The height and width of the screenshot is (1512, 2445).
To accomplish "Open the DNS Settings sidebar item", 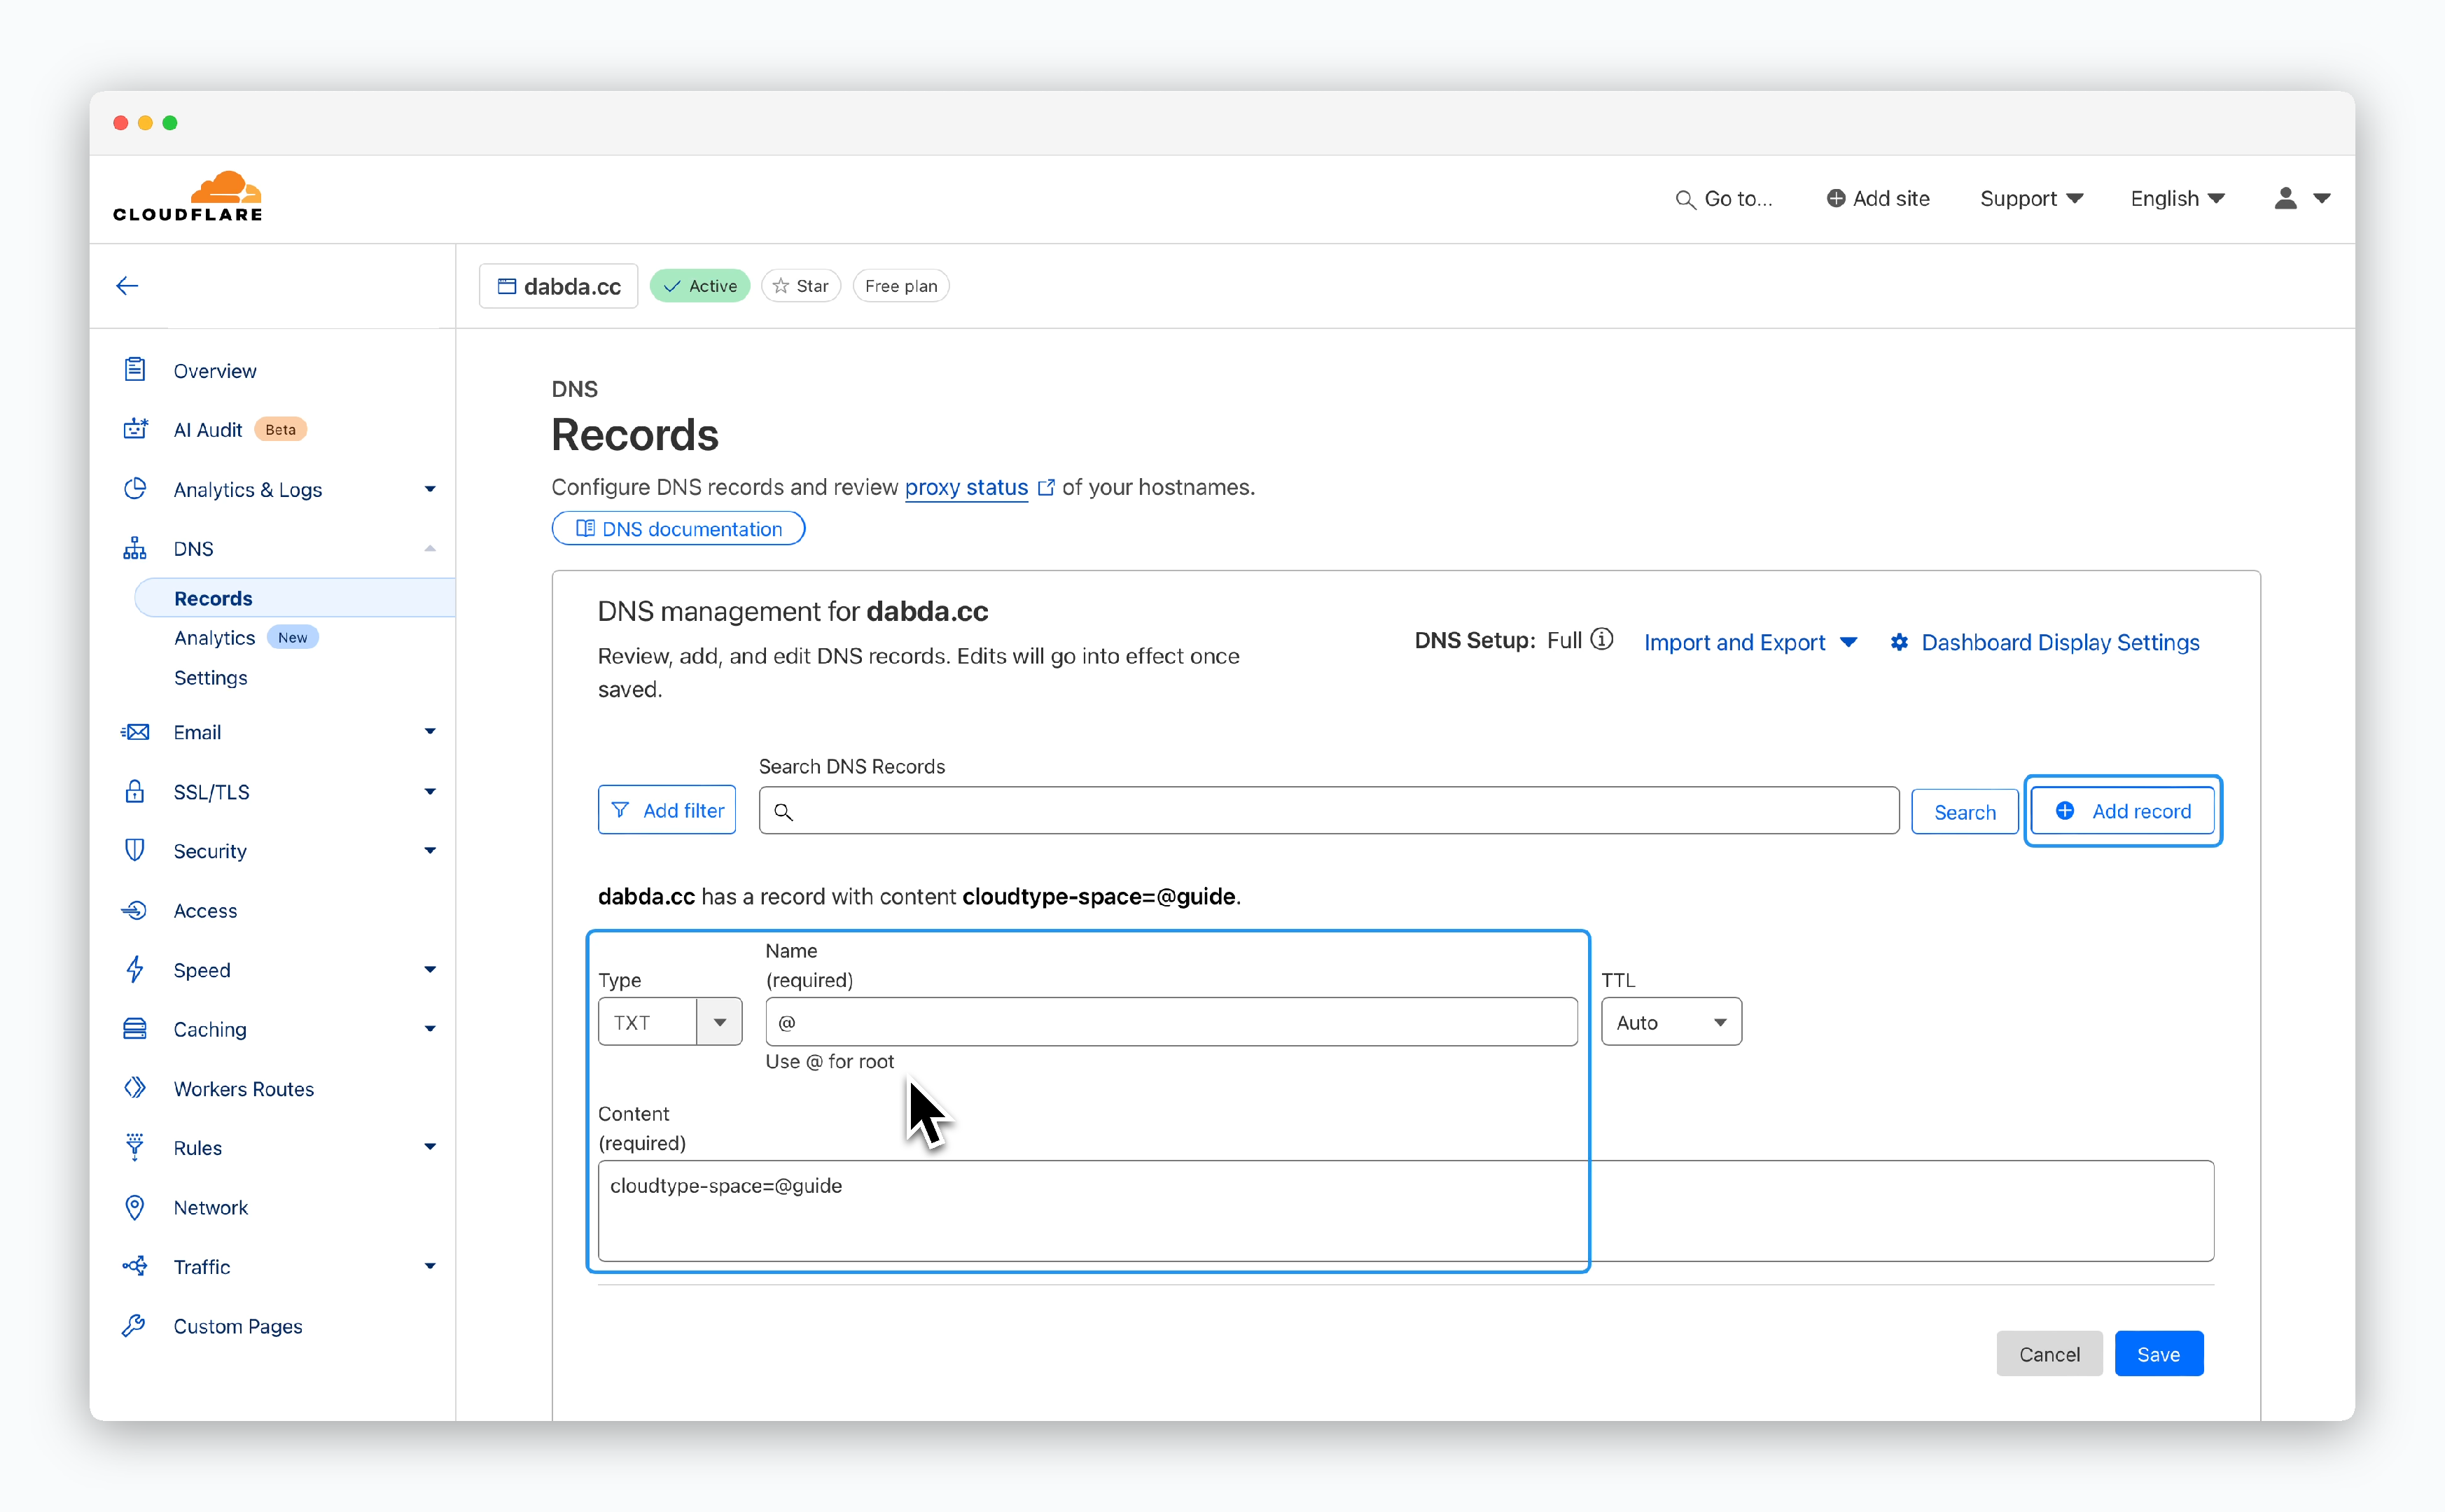I will 211,677.
